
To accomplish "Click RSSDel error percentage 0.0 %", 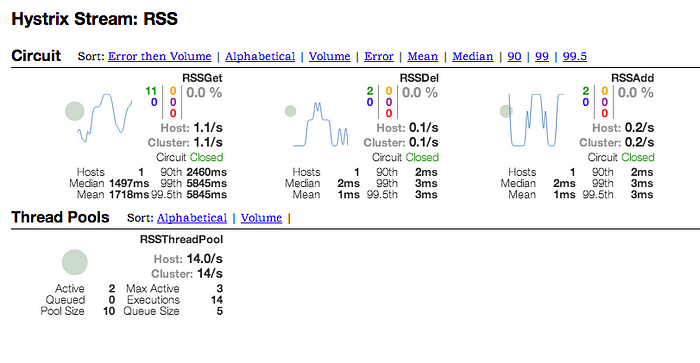I will tap(420, 93).
